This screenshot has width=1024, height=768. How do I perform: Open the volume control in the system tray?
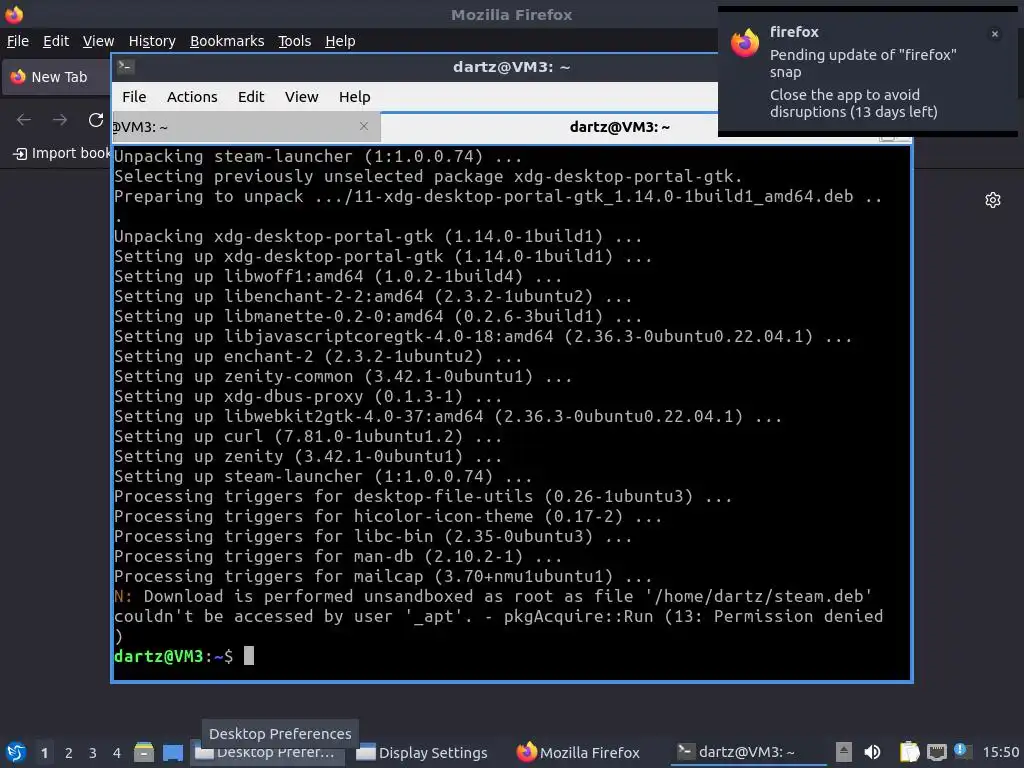[872, 752]
